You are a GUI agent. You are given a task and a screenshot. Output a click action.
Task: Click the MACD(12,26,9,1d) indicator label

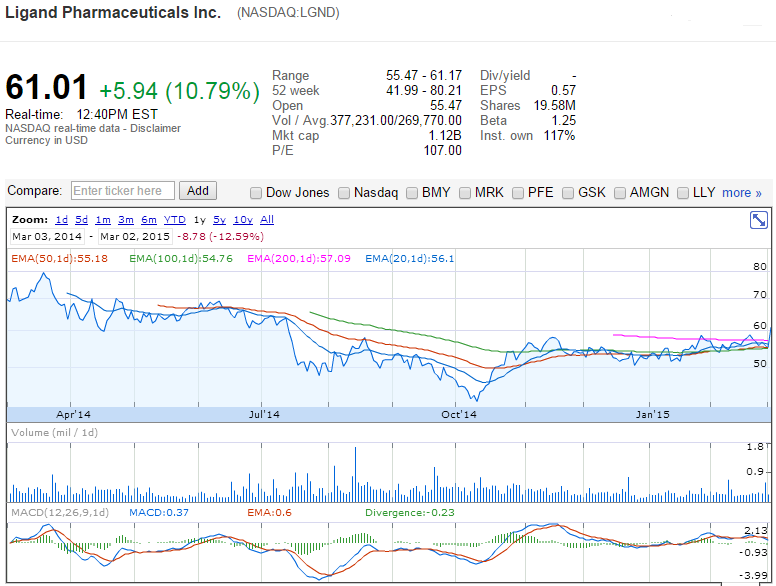pos(60,513)
